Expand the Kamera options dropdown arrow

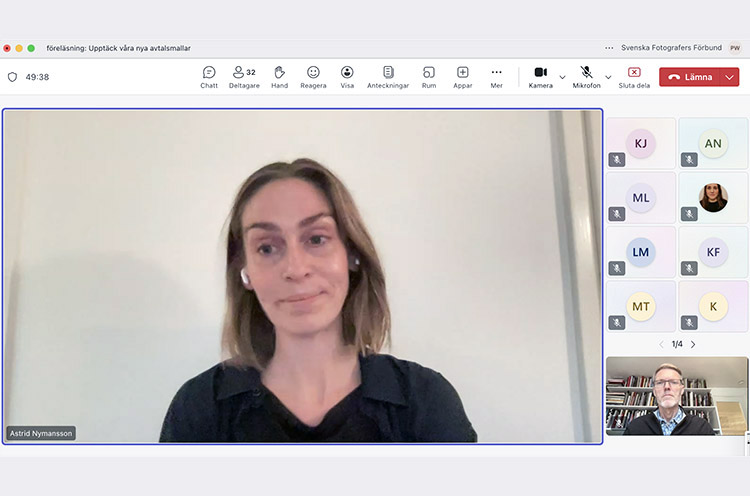click(x=562, y=77)
